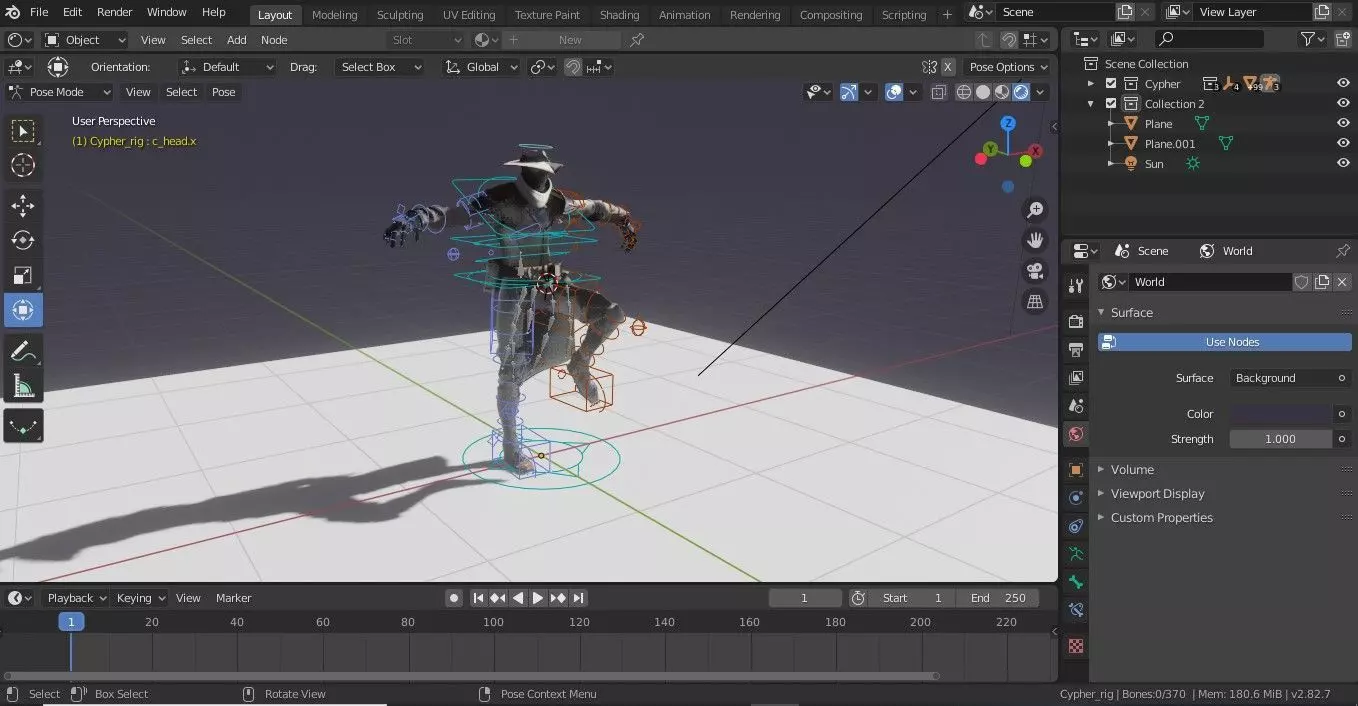
Task: Toggle X-axis mirror in pose header
Action: tap(948, 67)
